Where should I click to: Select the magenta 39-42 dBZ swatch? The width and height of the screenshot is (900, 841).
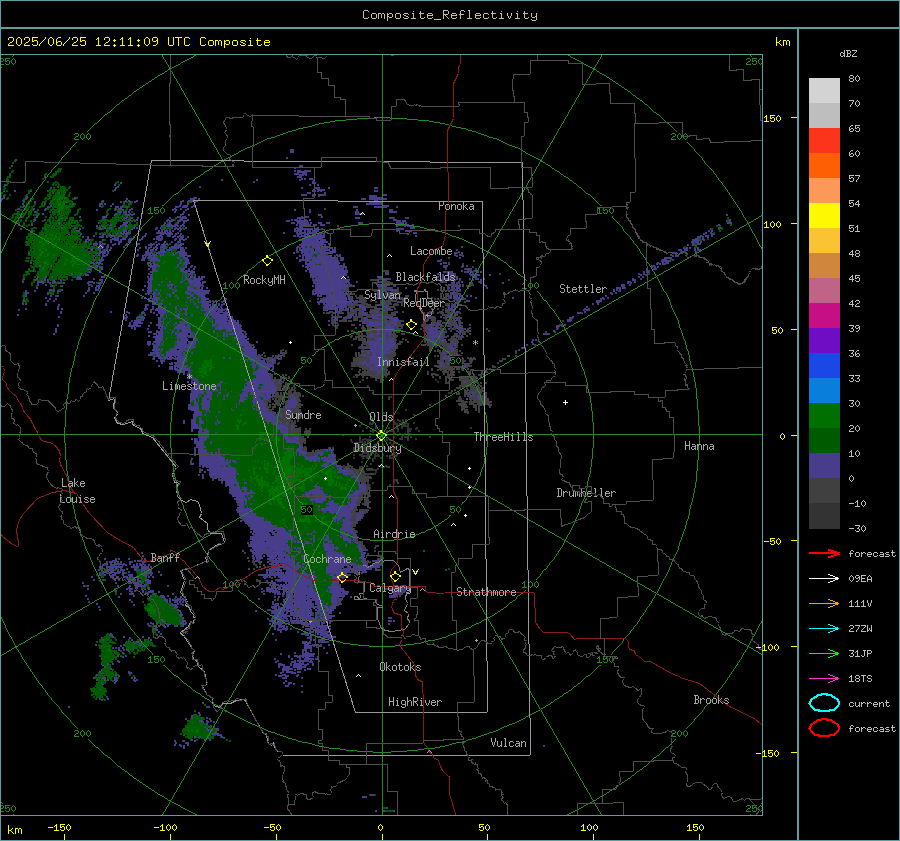824,316
